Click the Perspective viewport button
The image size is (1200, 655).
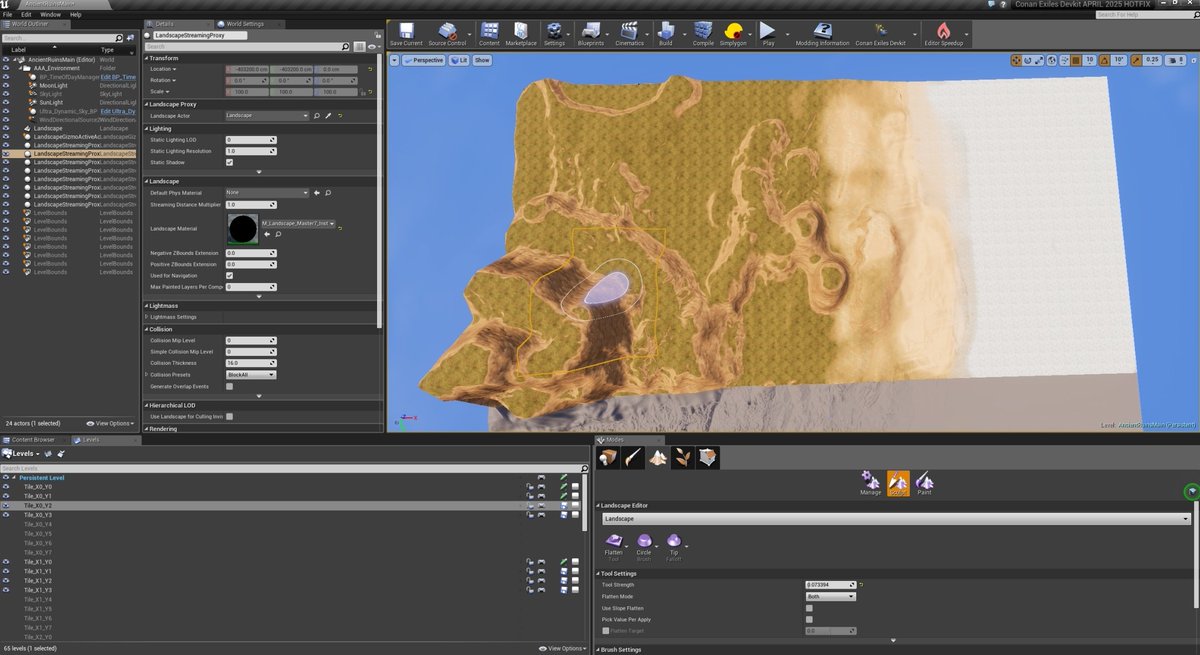[424, 60]
